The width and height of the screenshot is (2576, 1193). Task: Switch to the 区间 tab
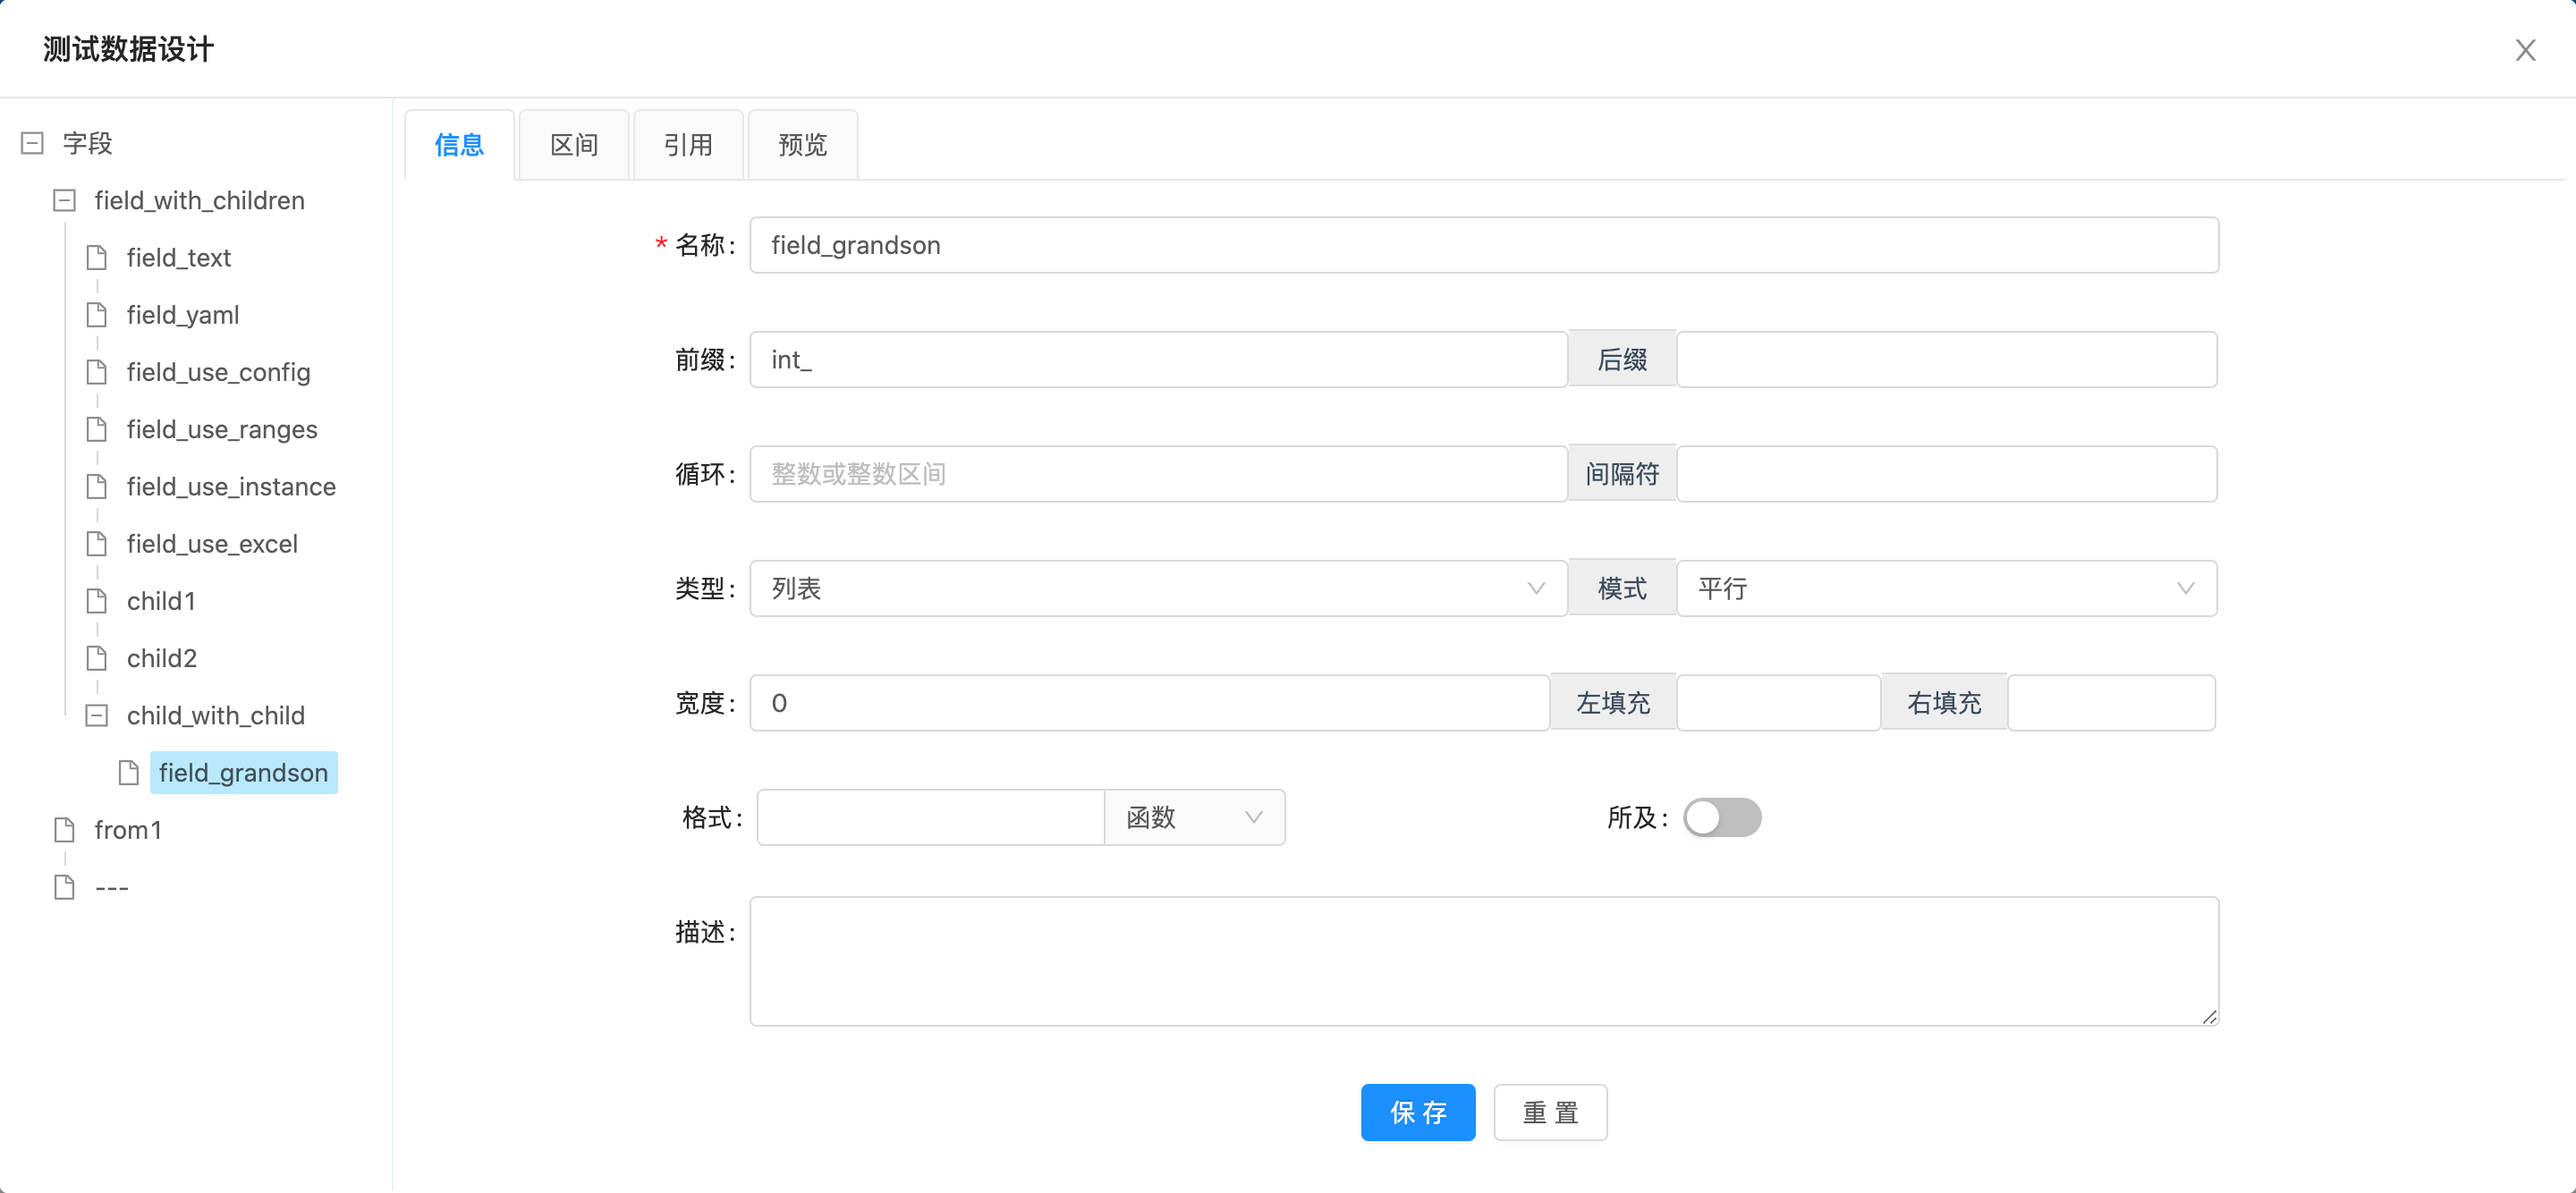tap(574, 145)
